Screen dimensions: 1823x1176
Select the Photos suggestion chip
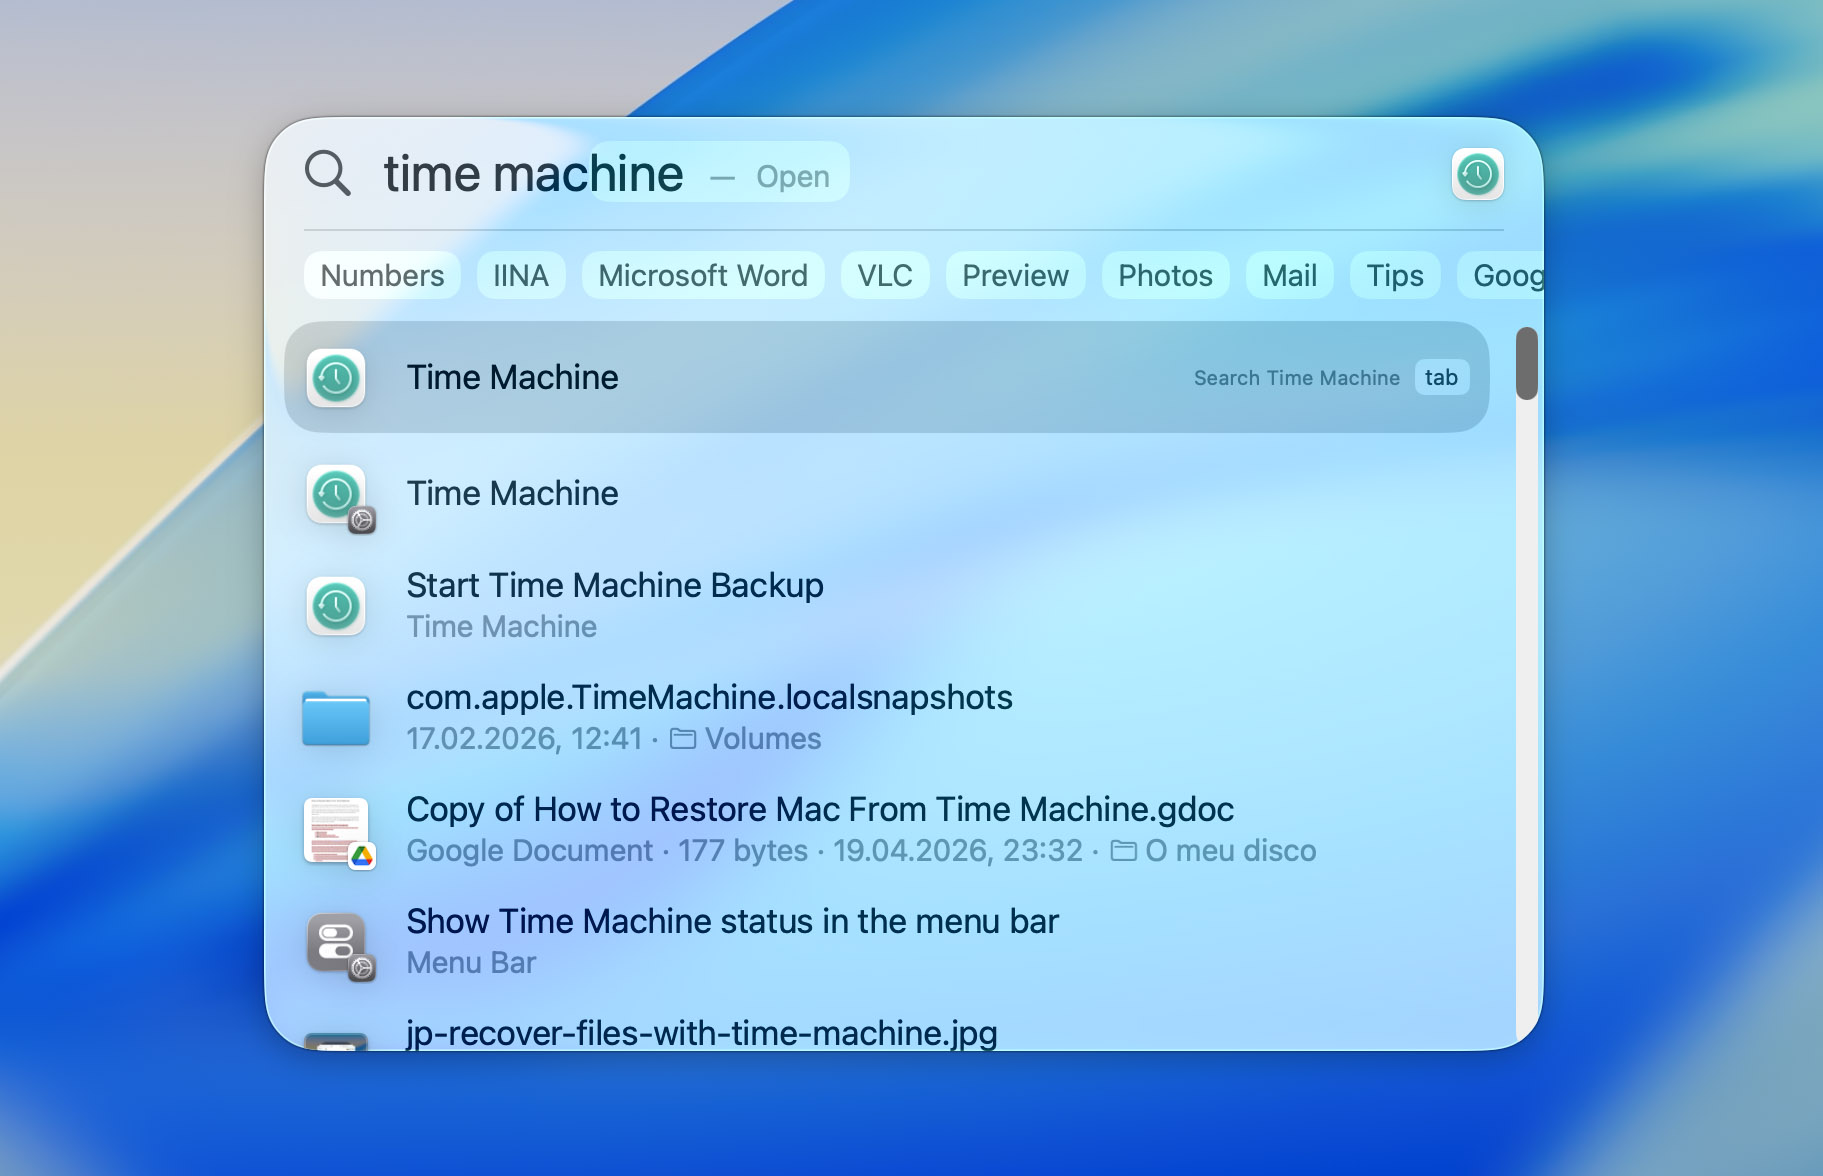(x=1165, y=276)
